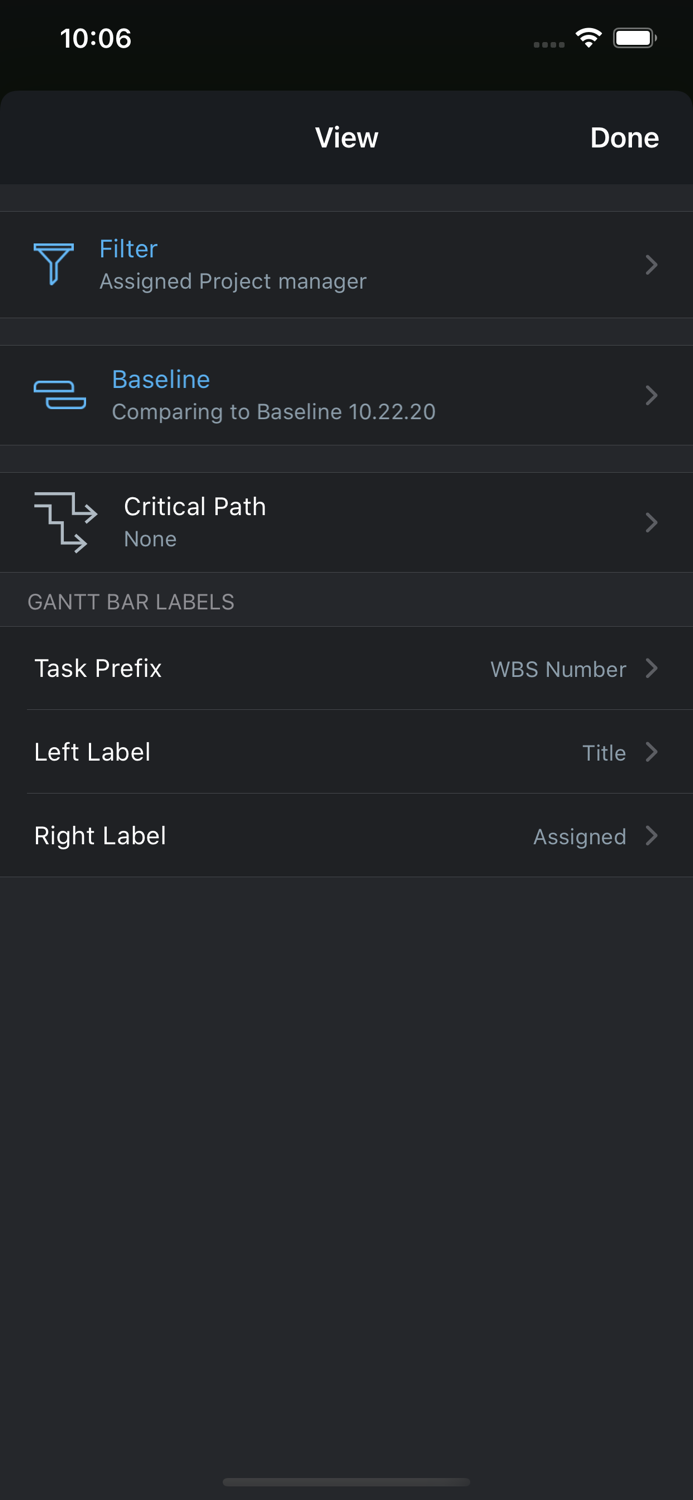This screenshot has width=693, height=1500.
Task: Tap the home indicator bar
Action: point(346,1482)
